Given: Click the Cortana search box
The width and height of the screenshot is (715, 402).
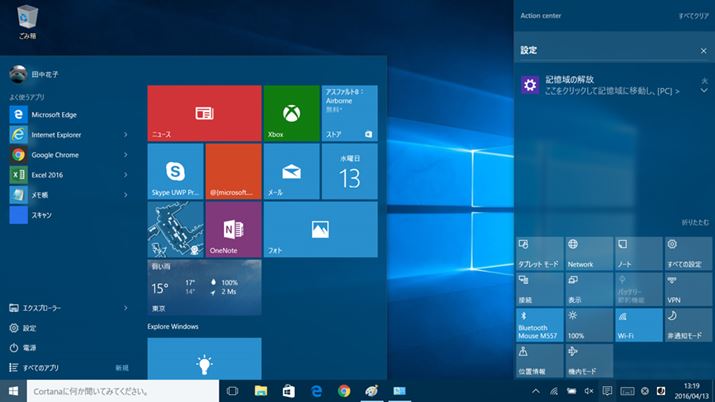Looking at the screenshot, I should pyautogui.click(x=120, y=391).
